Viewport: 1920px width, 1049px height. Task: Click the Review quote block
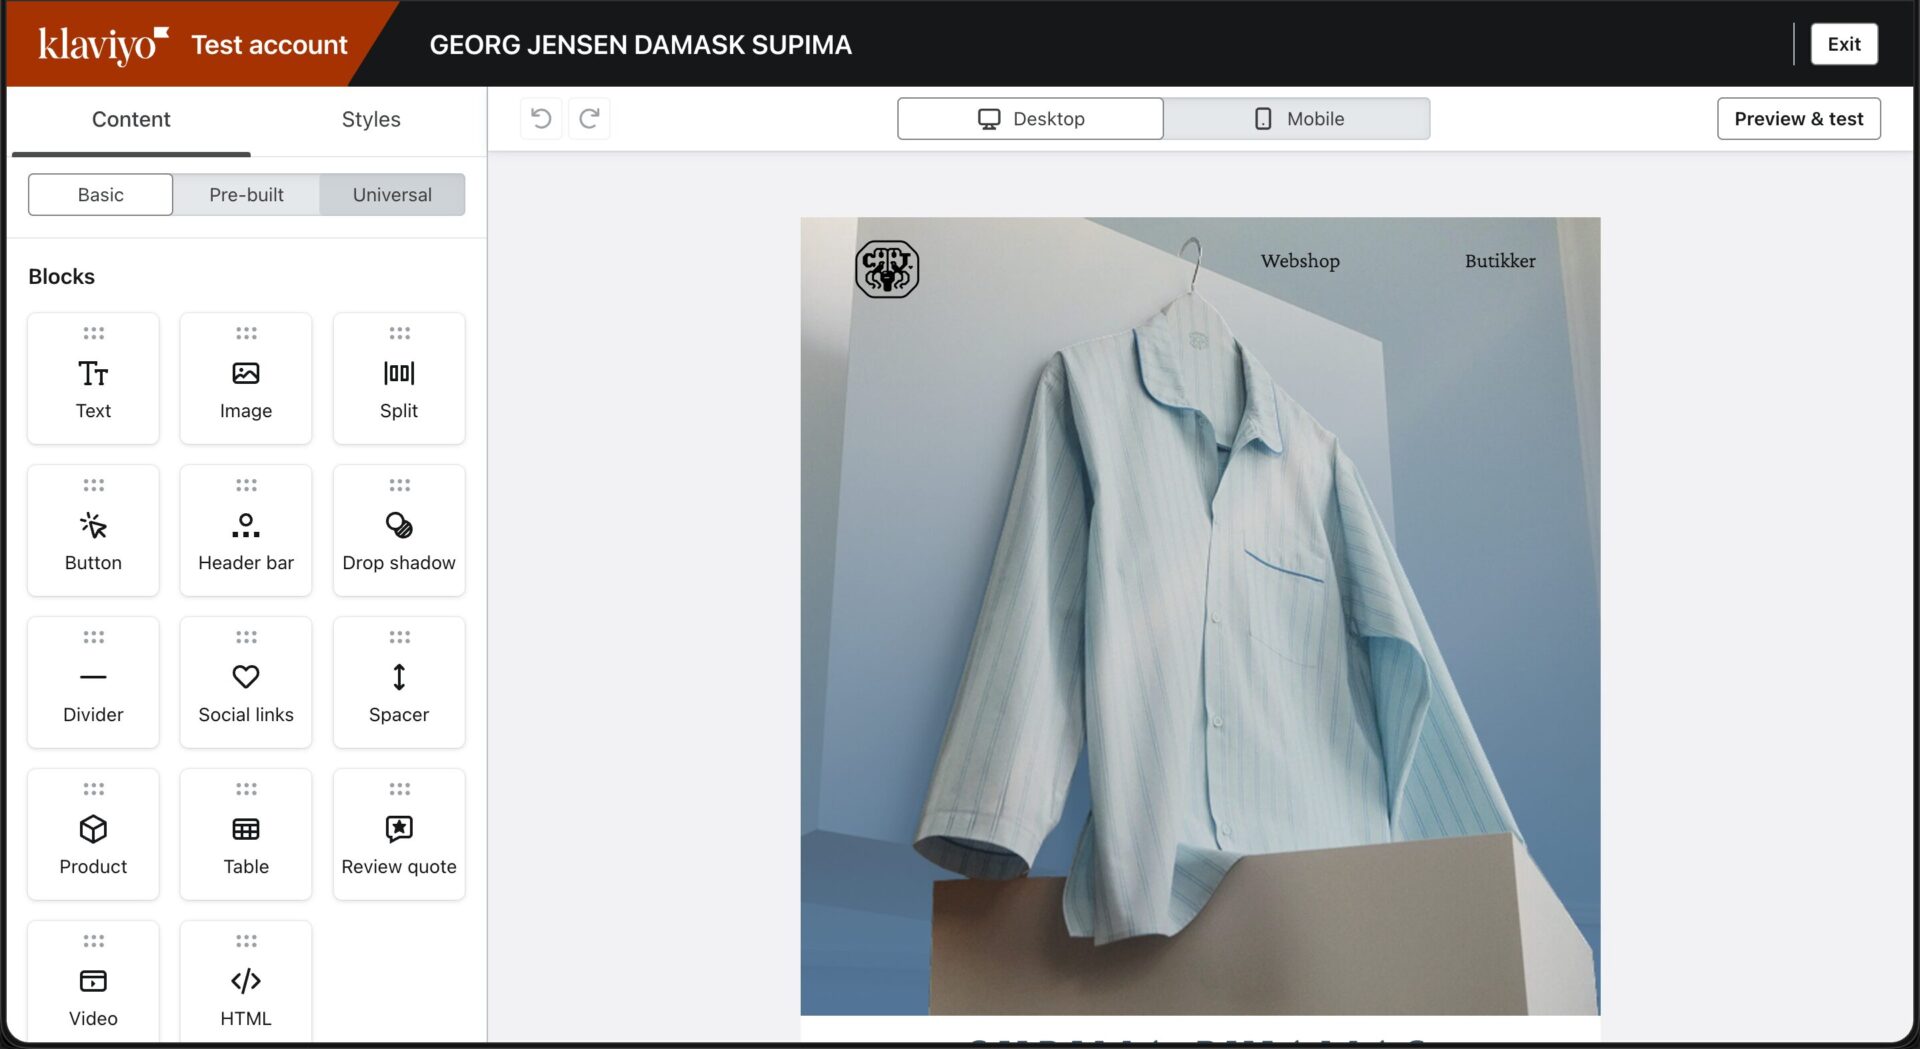point(399,835)
